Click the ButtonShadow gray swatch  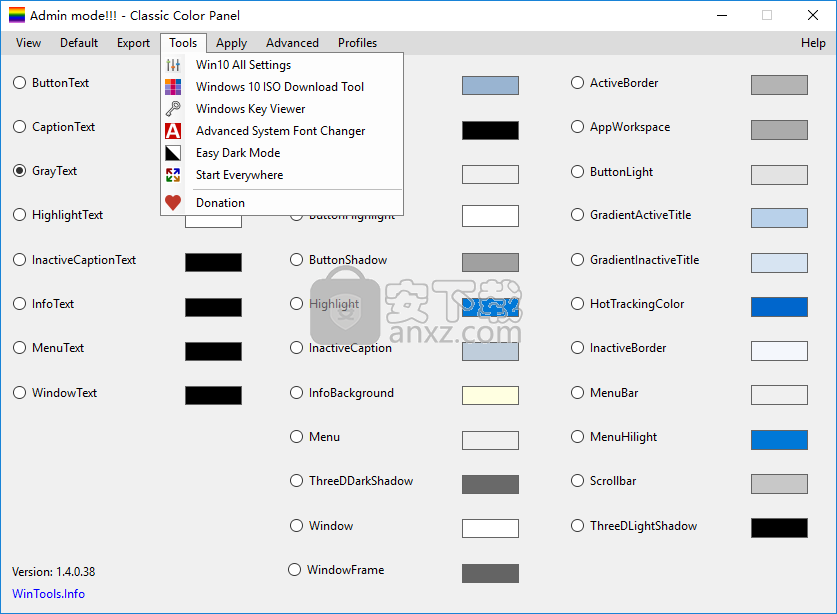click(491, 263)
